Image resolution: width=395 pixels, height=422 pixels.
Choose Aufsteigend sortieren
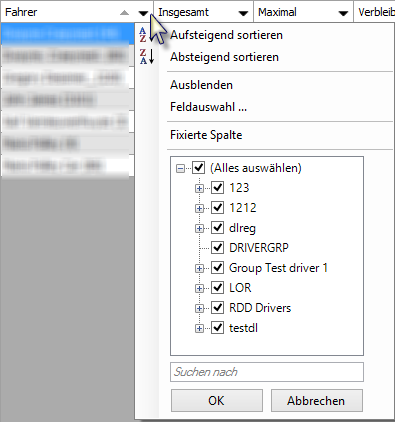click(x=226, y=35)
